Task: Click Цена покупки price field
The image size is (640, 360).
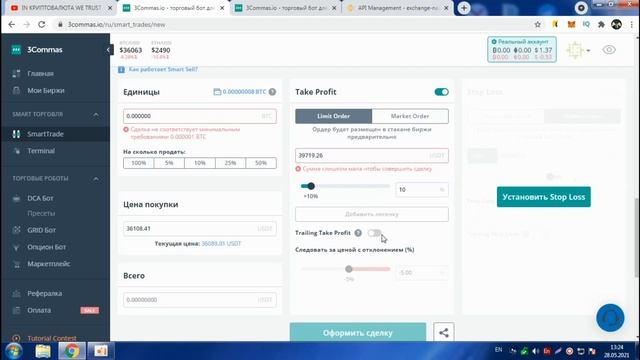Action: [x=200, y=229]
